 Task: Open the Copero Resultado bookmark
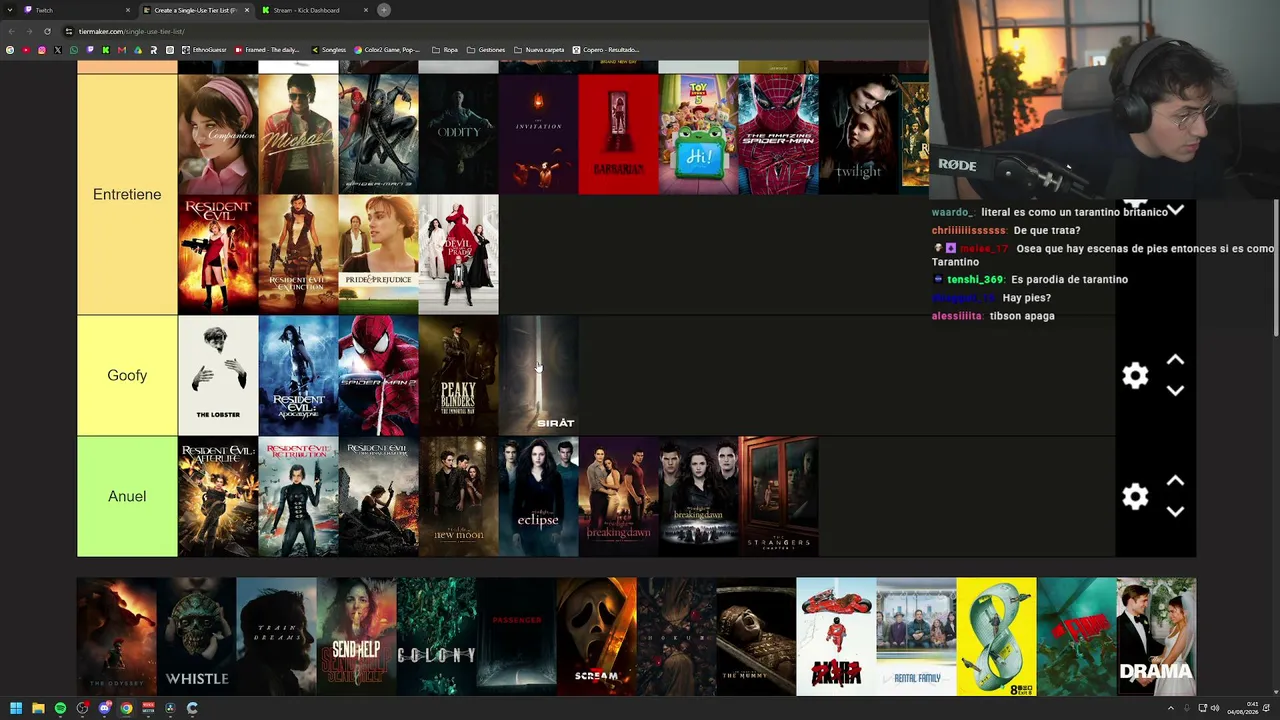(x=605, y=50)
